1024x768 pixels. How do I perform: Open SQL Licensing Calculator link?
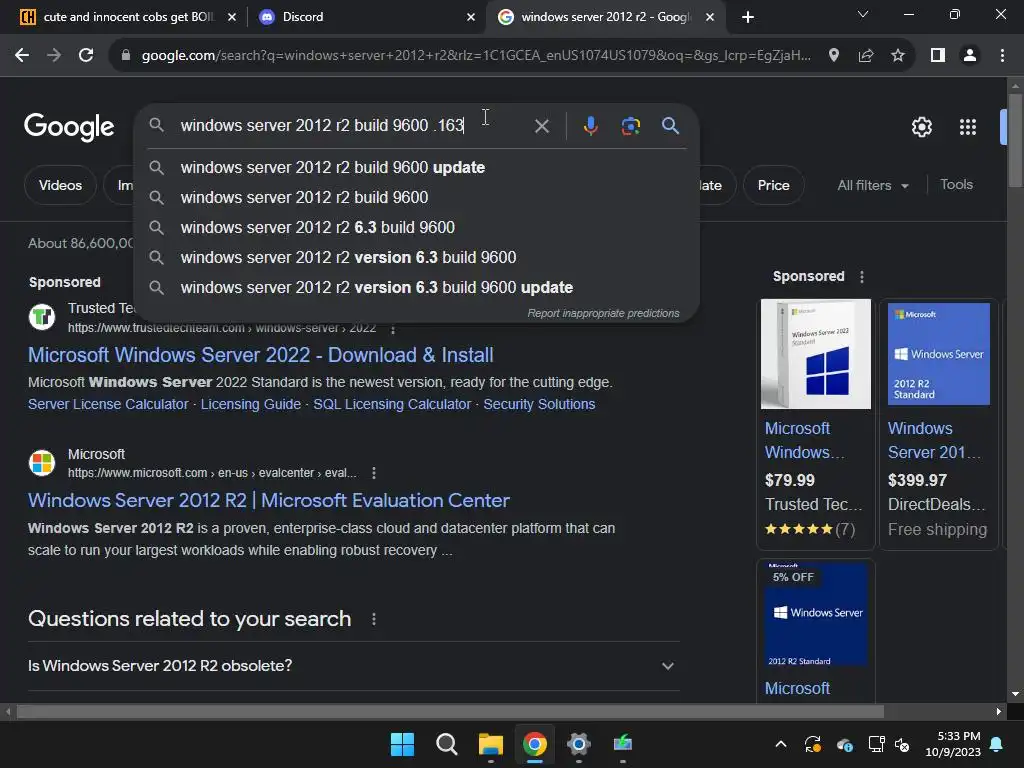pos(392,404)
